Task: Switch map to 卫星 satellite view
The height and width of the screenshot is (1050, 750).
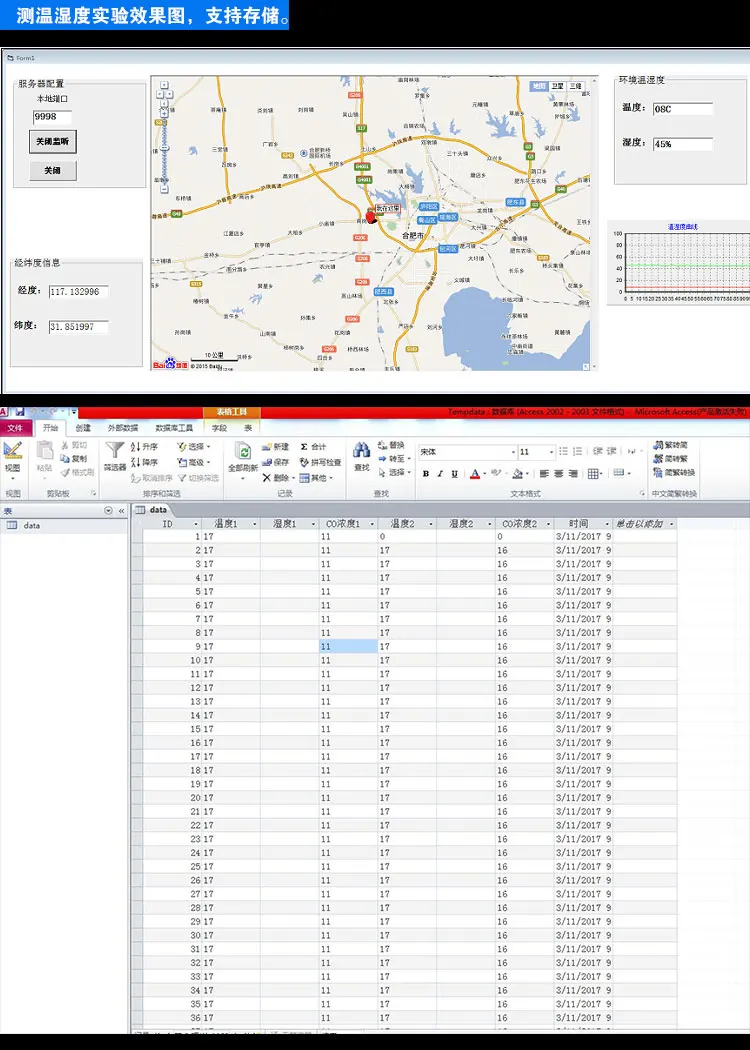Action: (558, 86)
